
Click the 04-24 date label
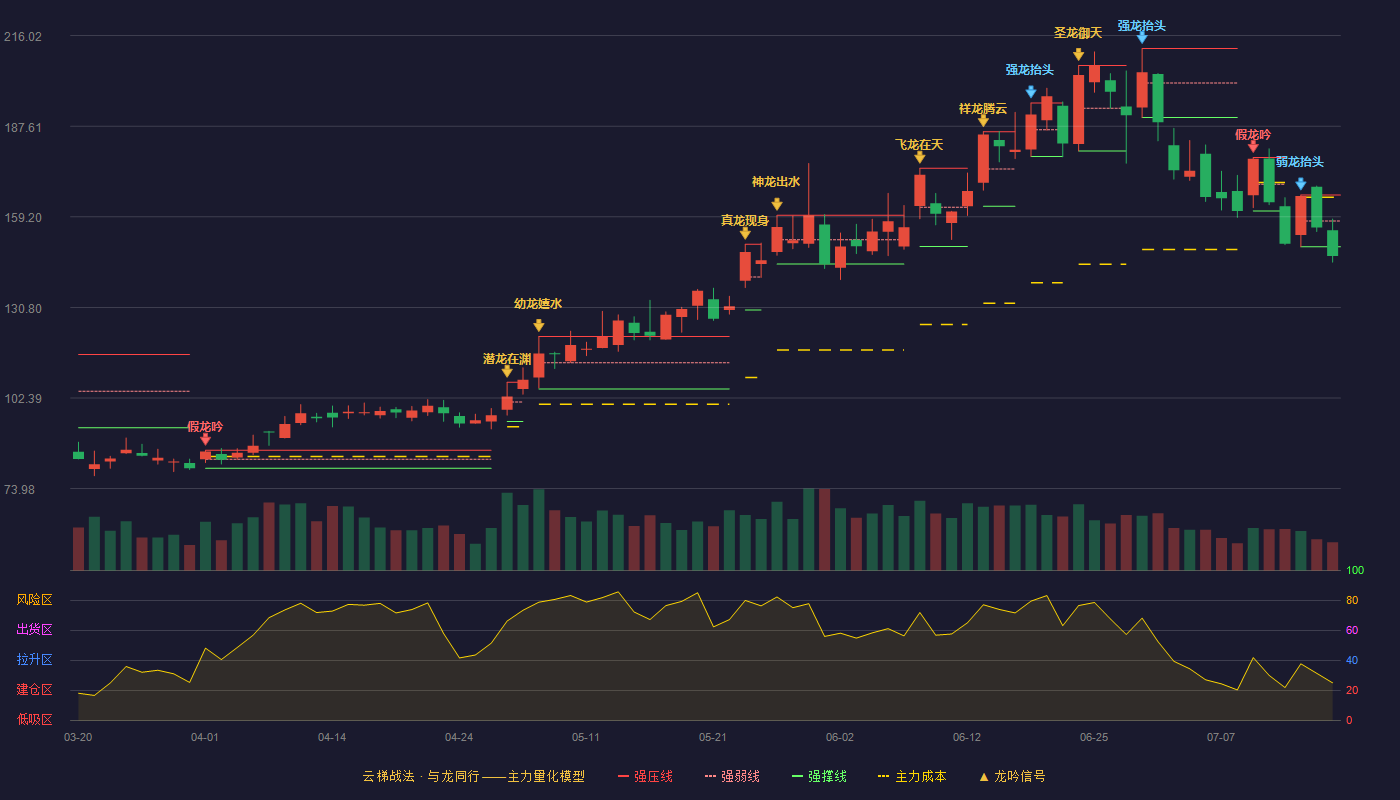click(459, 737)
